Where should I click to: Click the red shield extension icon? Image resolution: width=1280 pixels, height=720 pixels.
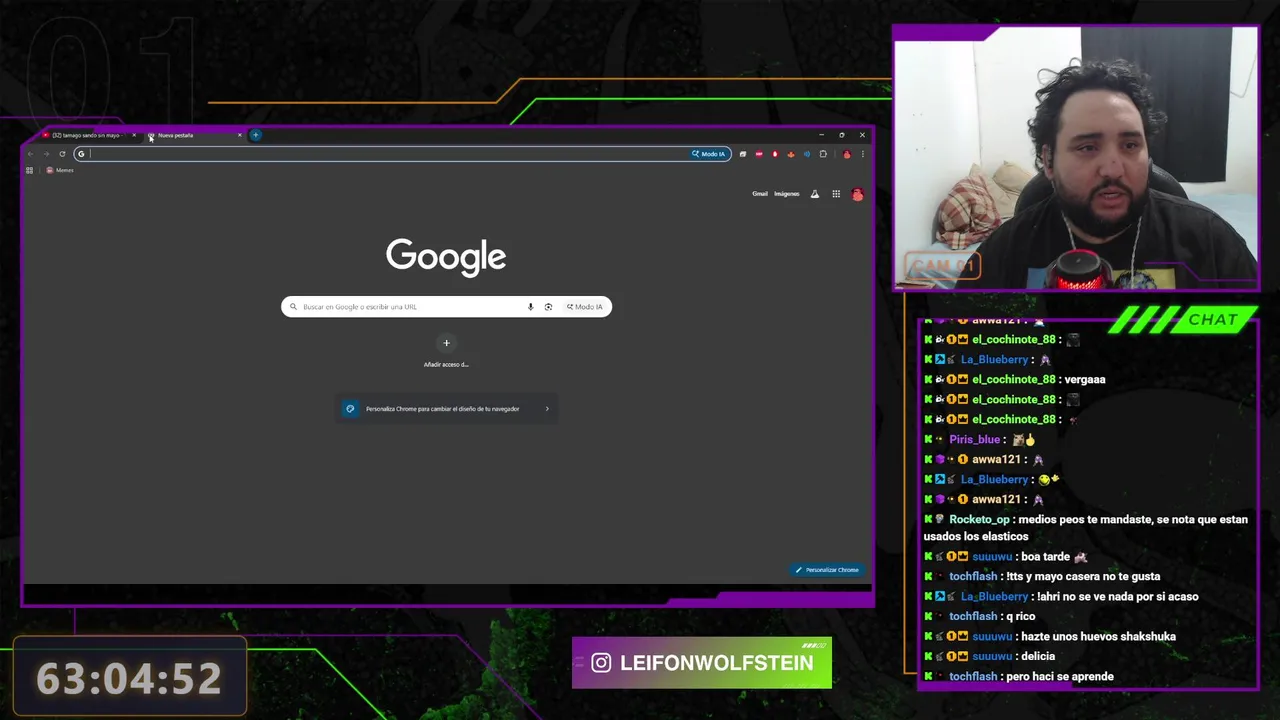click(775, 154)
